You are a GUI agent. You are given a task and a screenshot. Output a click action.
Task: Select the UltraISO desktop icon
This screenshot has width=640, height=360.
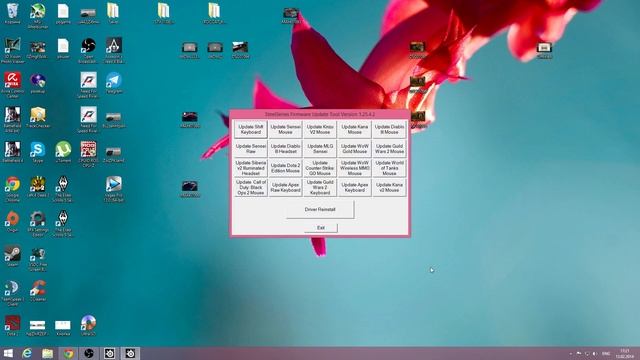pyautogui.click(x=88, y=325)
